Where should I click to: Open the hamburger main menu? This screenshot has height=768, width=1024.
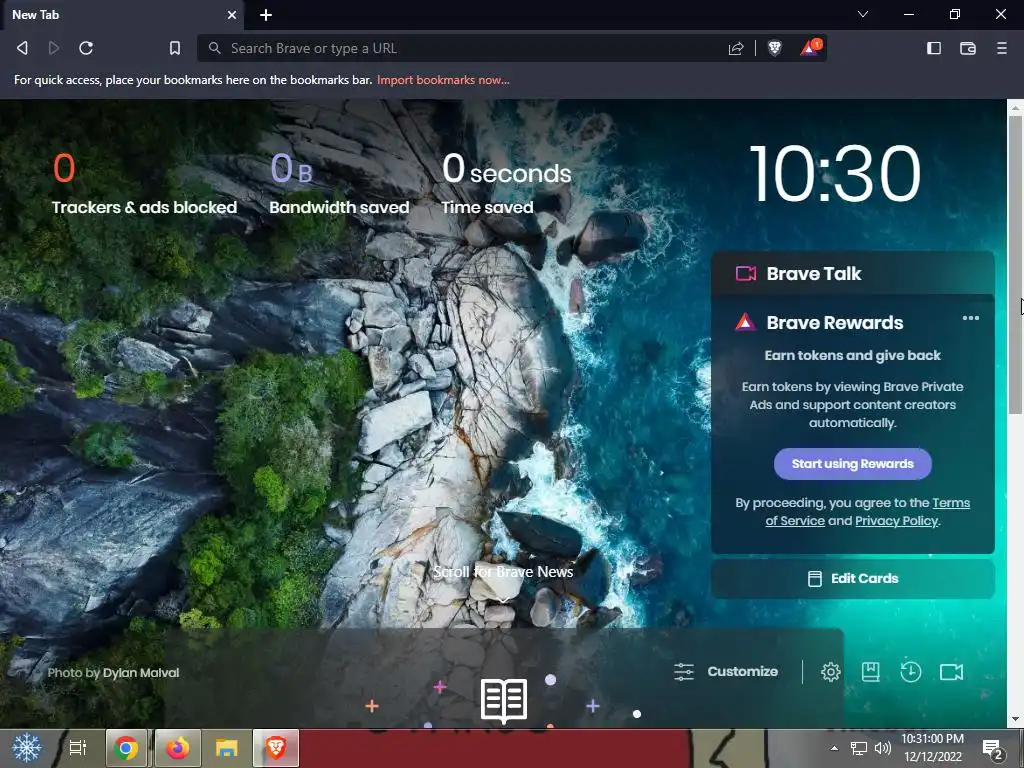point(1002,48)
